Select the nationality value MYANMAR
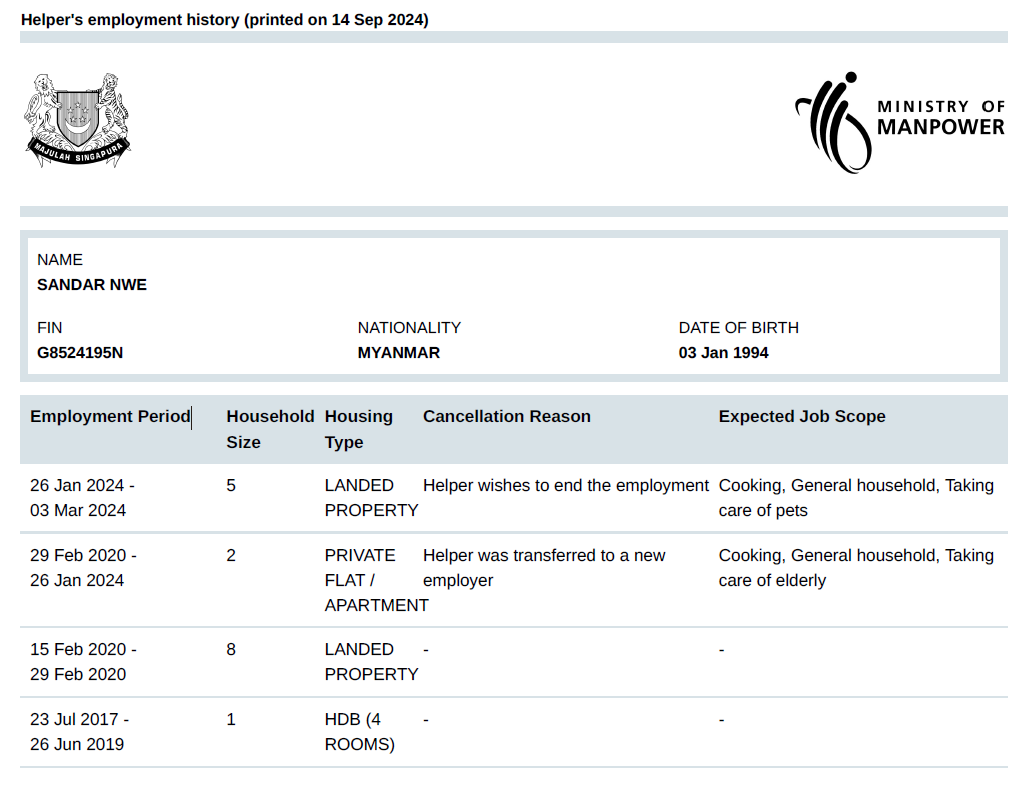This screenshot has height=800, width=1032. pos(398,353)
